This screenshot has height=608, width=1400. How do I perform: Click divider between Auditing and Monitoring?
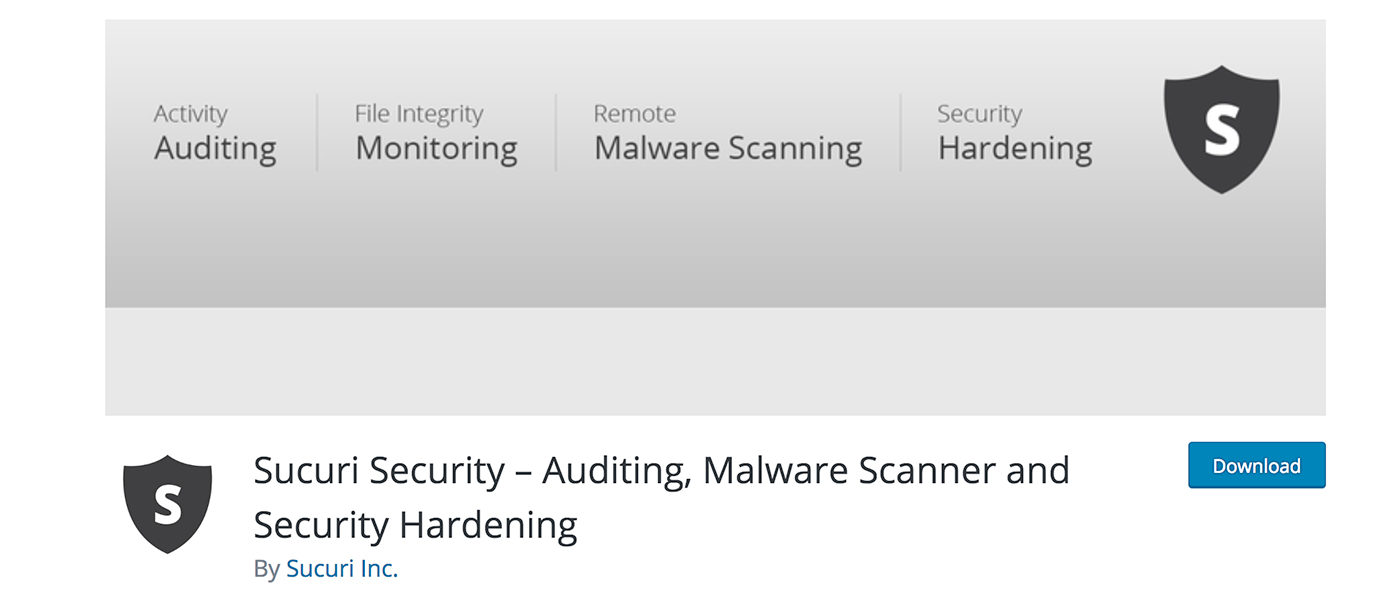317,133
